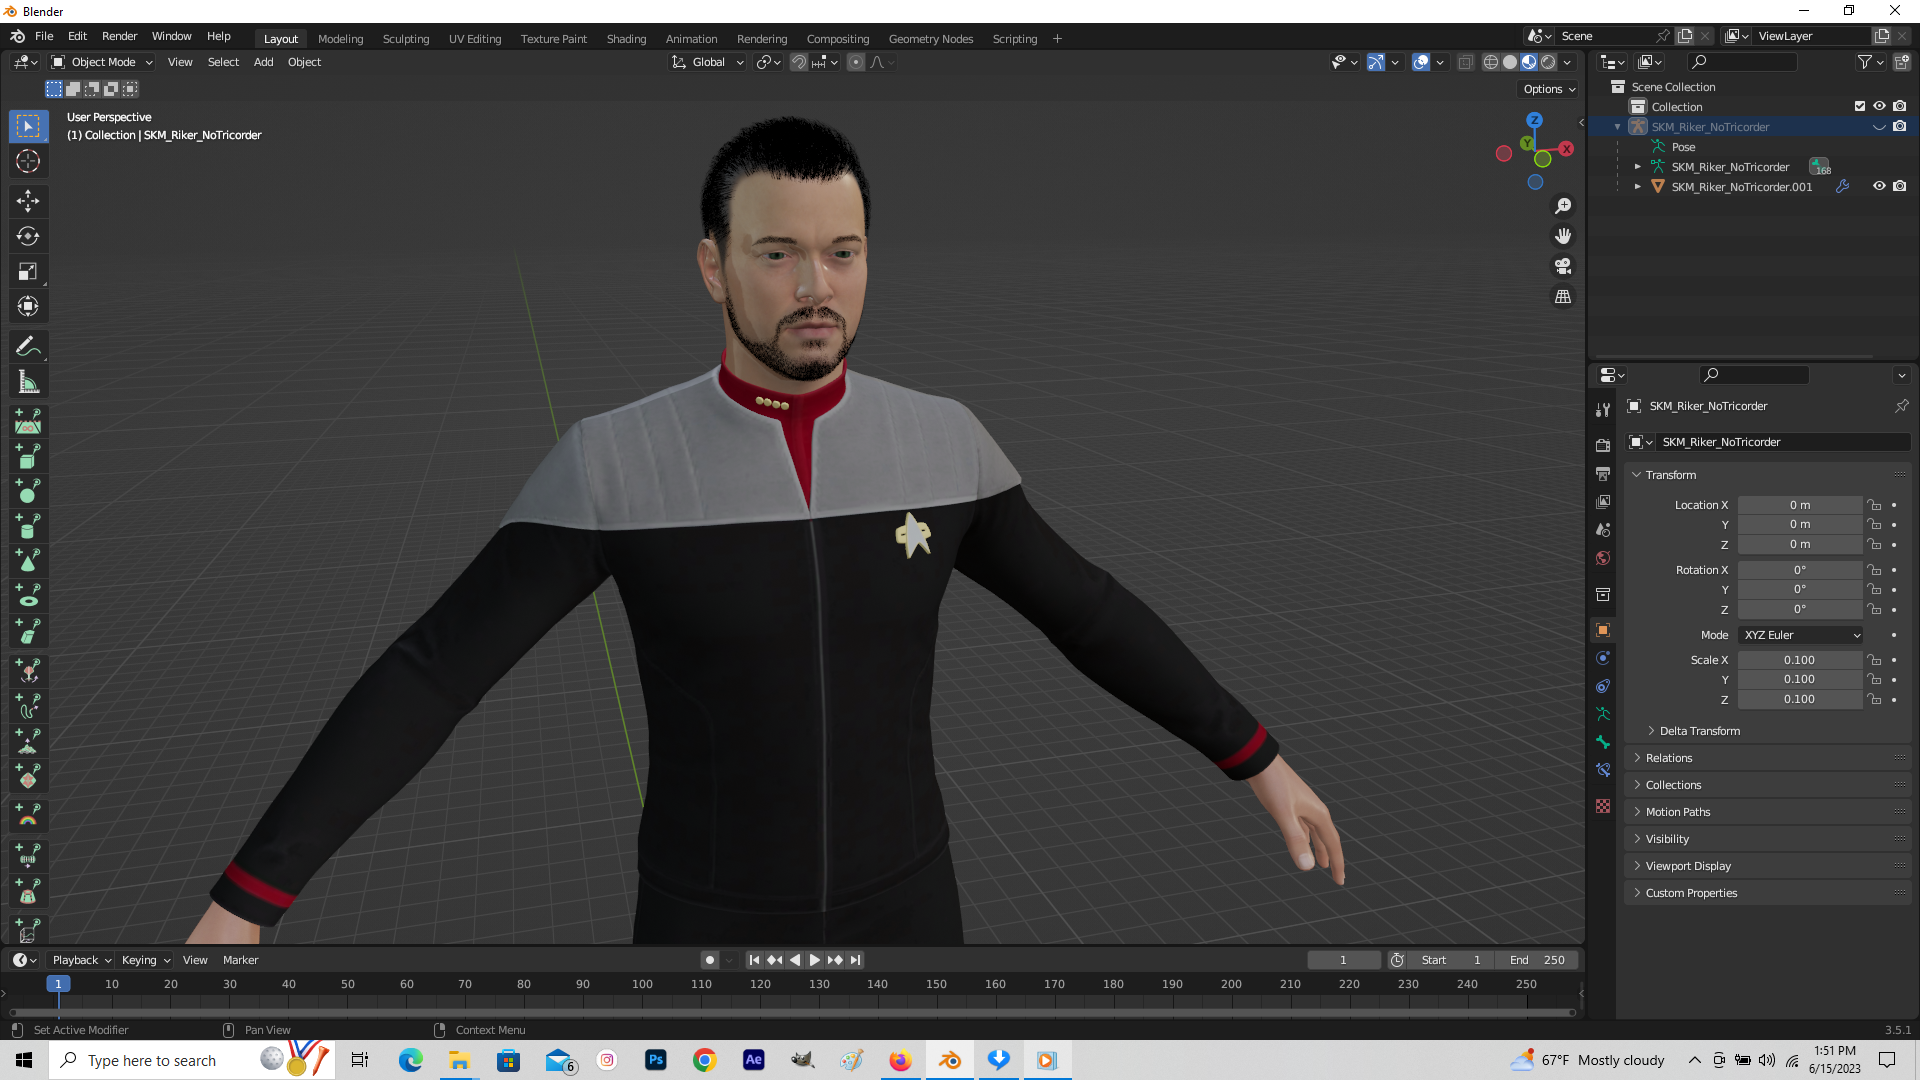Open the Render menu
Viewport: 1920px width, 1080px height.
[x=119, y=36]
